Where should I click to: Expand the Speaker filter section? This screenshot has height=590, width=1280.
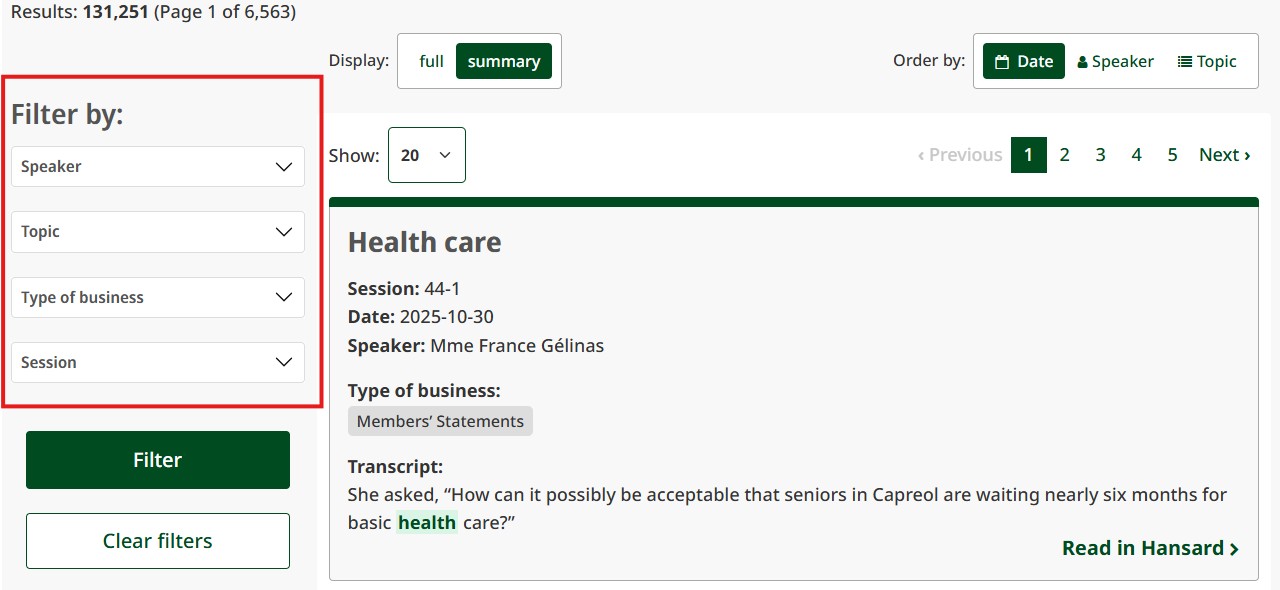coord(157,166)
